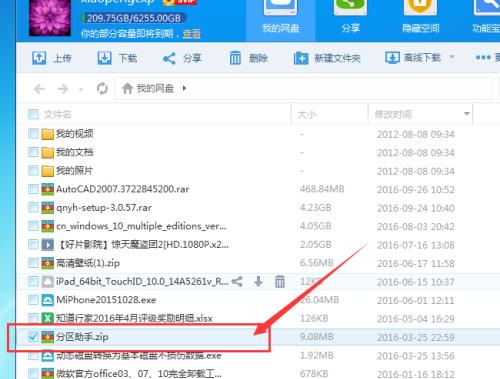Screen dimensions: 500x379
Task: Click the 分享 toolbar button
Action: [x=182, y=58]
